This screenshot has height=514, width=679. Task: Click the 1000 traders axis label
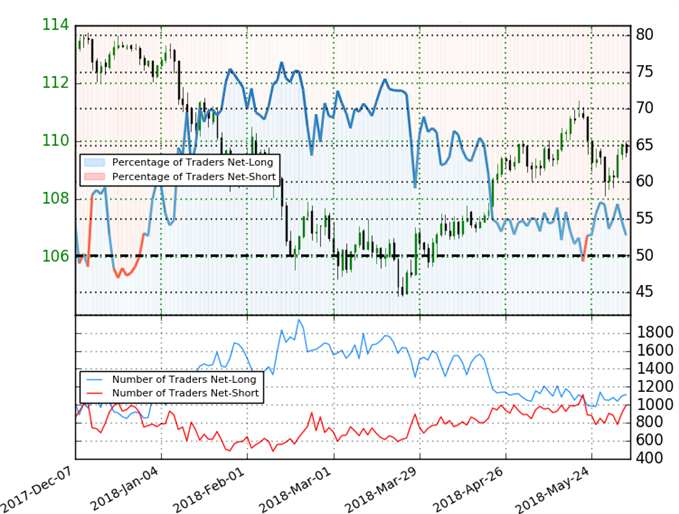tap(655, 404)
